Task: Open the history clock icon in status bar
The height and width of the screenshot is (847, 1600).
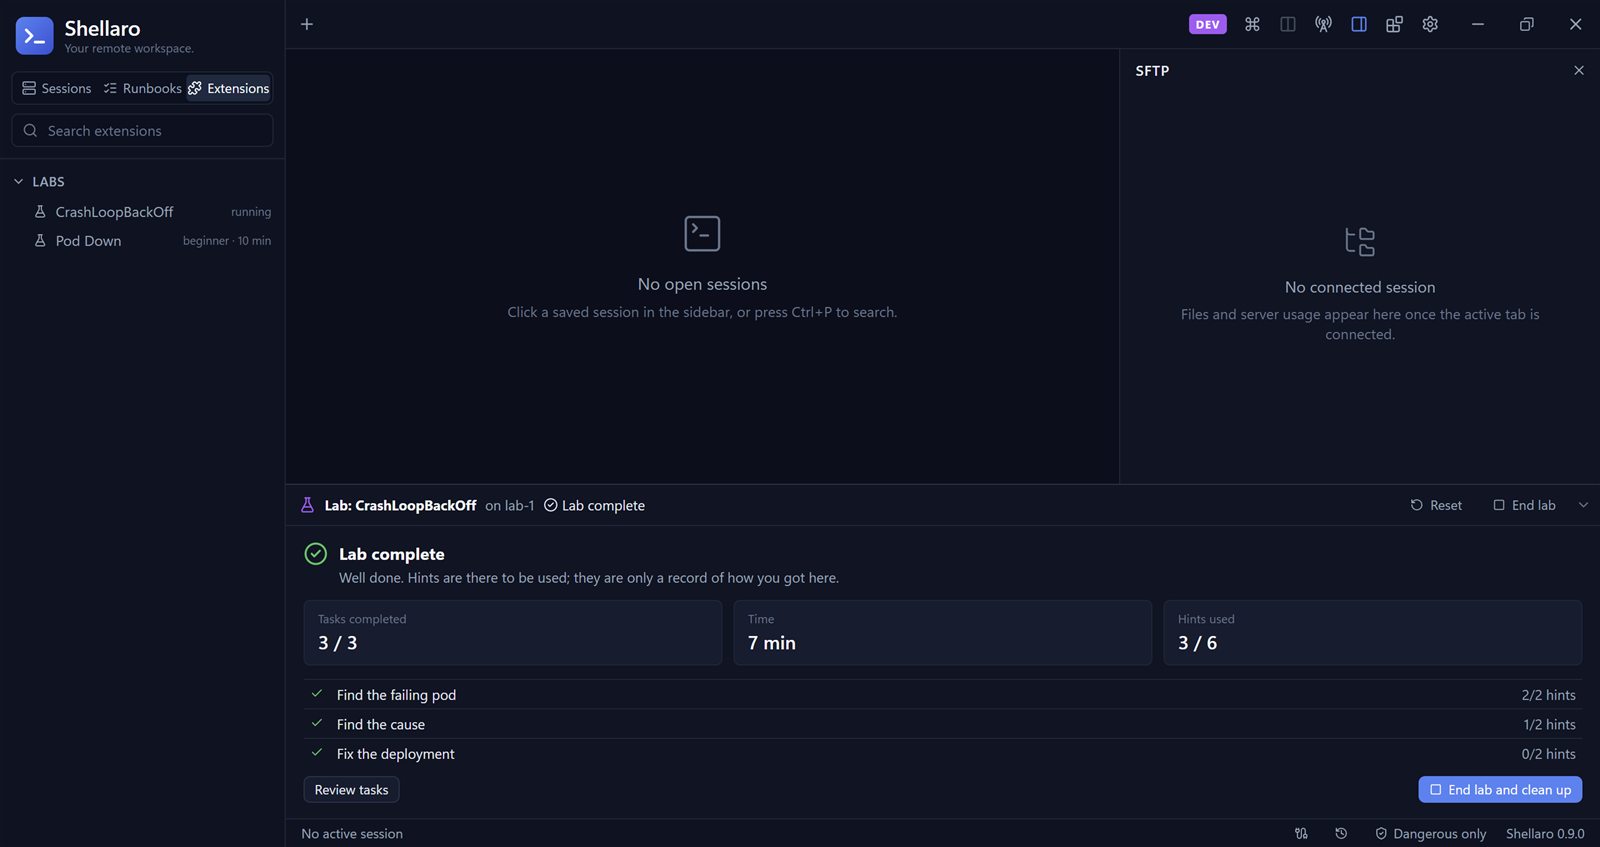Action: (x=1341, y=833)
